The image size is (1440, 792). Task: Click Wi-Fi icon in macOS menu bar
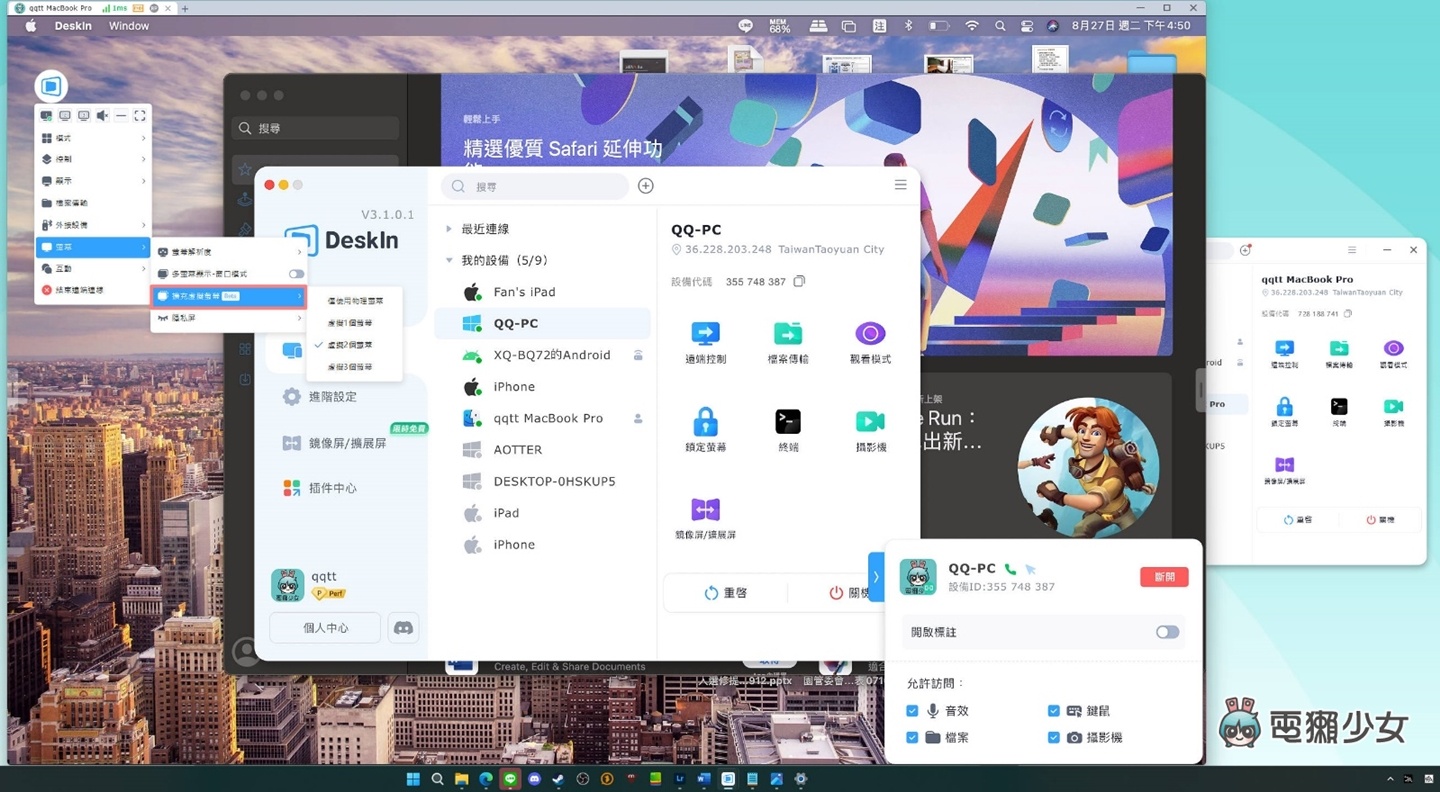click(x=971, y=26)
